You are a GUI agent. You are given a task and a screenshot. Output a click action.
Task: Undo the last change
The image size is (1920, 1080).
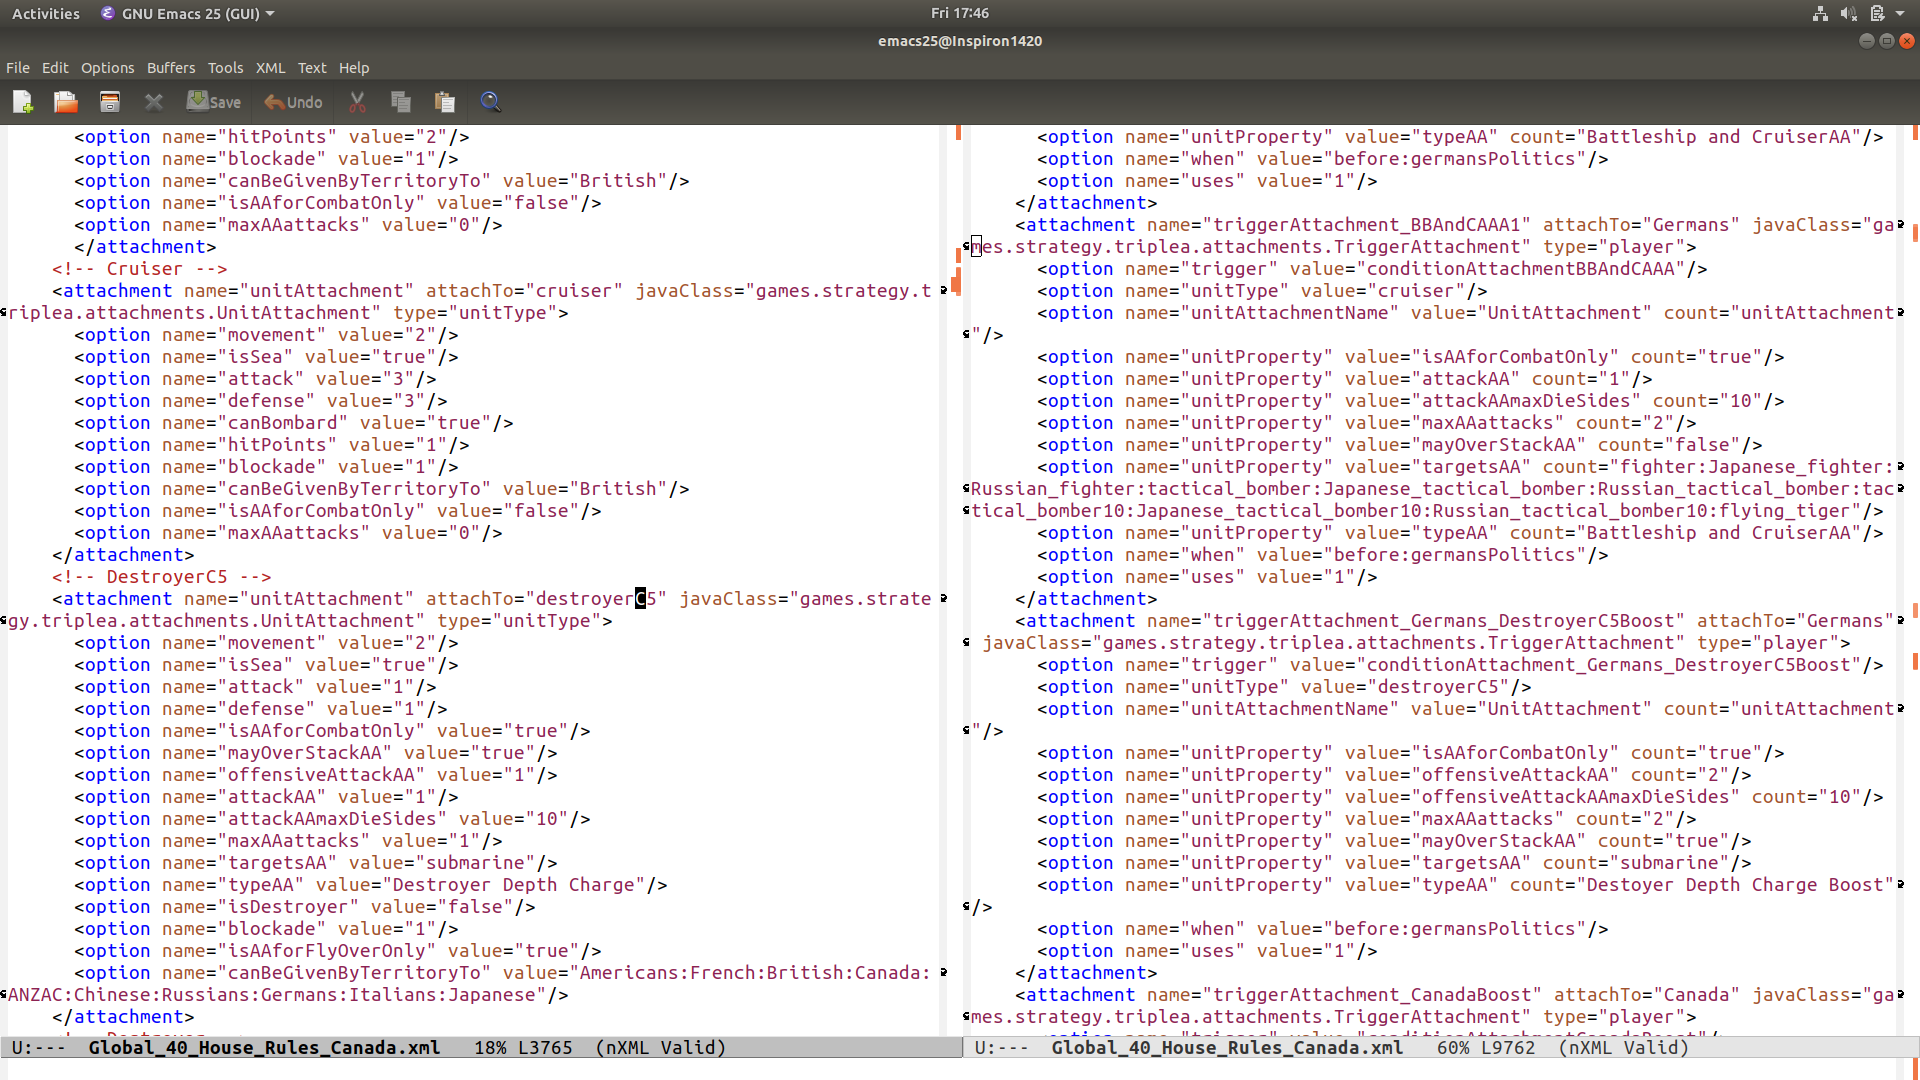tap(293, 102)
